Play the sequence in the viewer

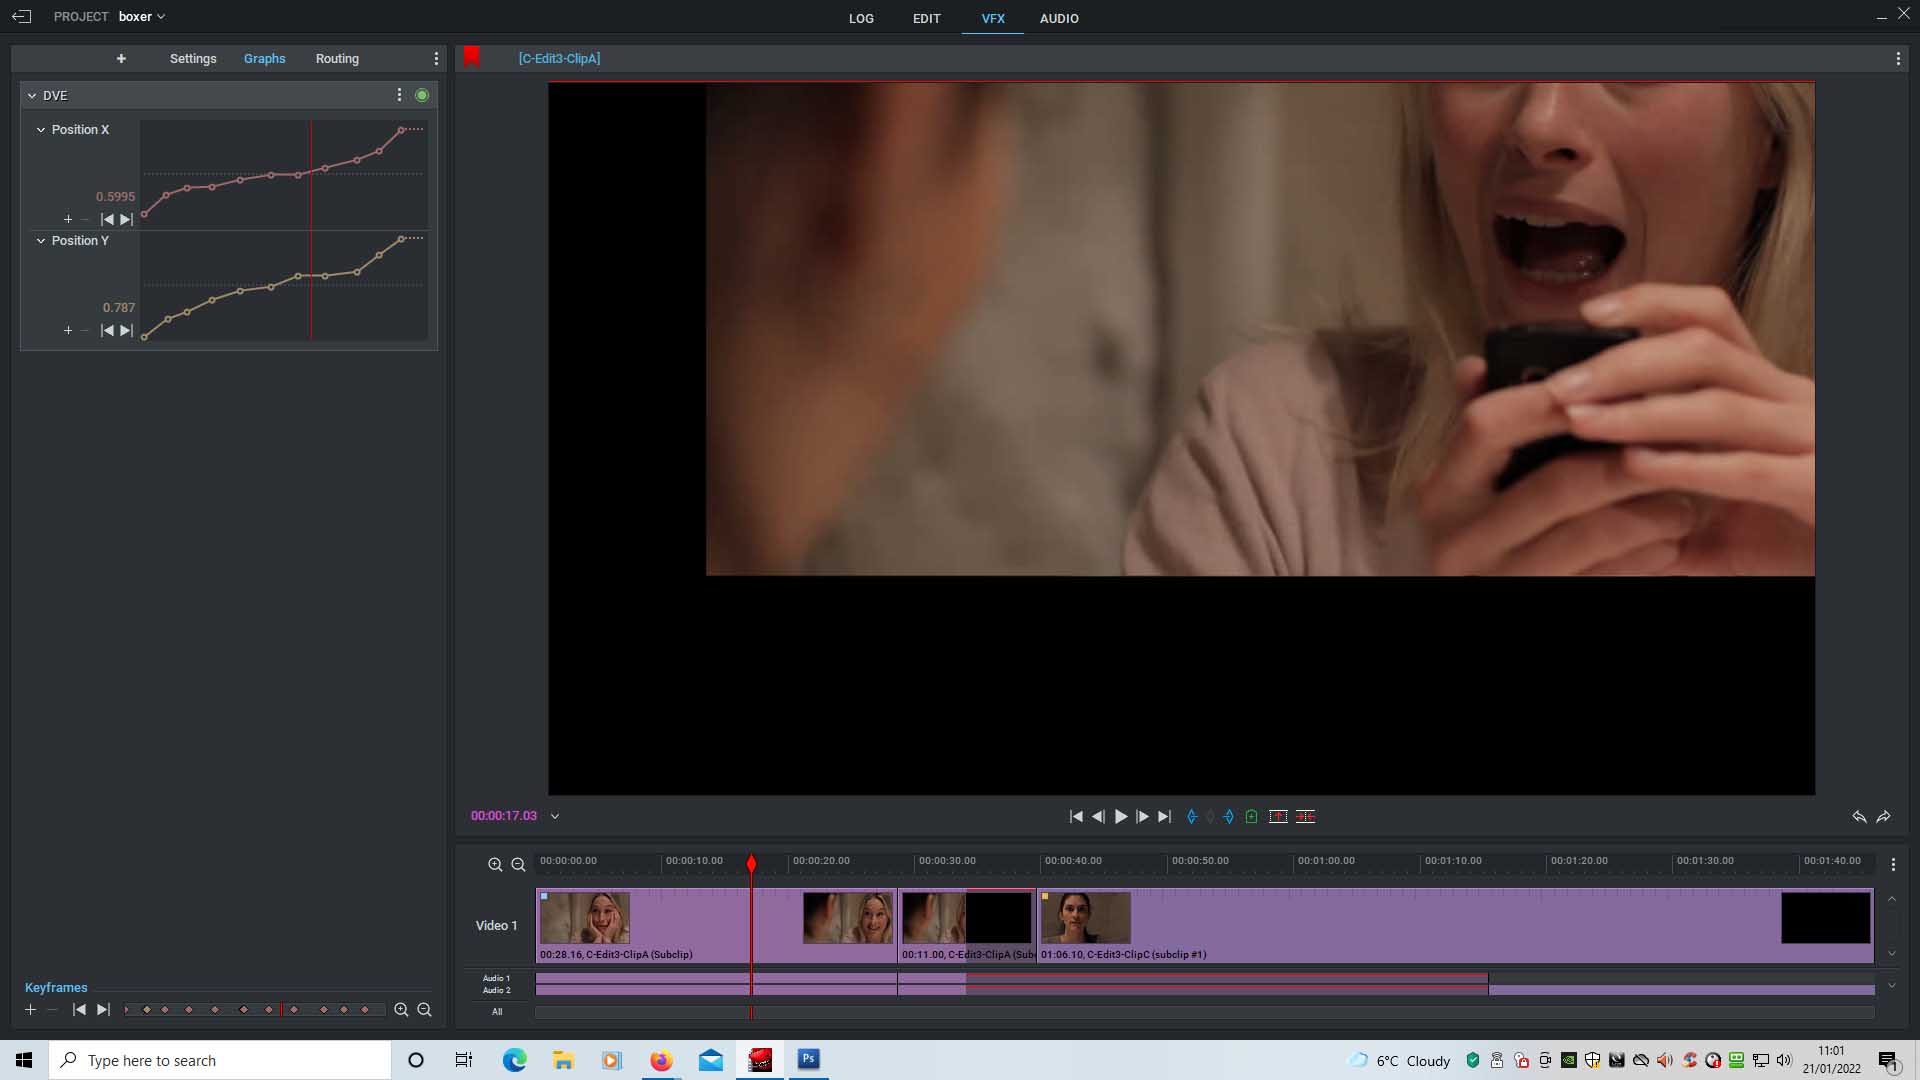click(1121, 817)
